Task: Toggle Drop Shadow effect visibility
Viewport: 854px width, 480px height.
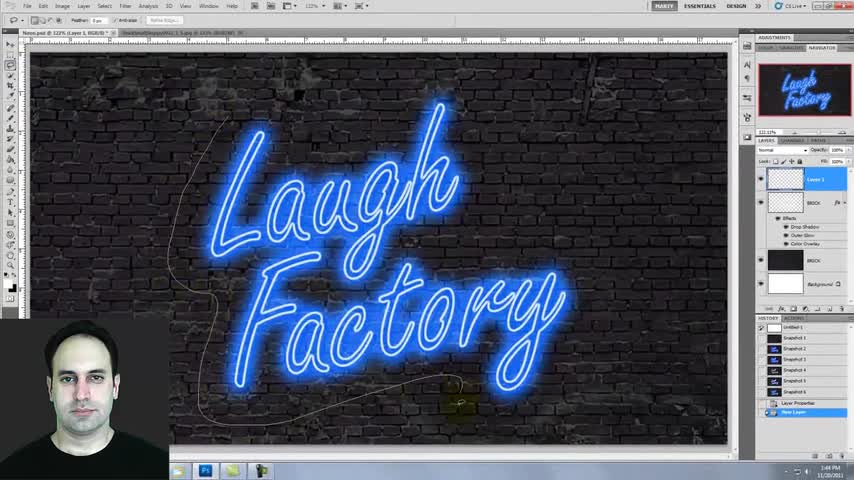Action: pyautogui.click(x=786, y=227)
